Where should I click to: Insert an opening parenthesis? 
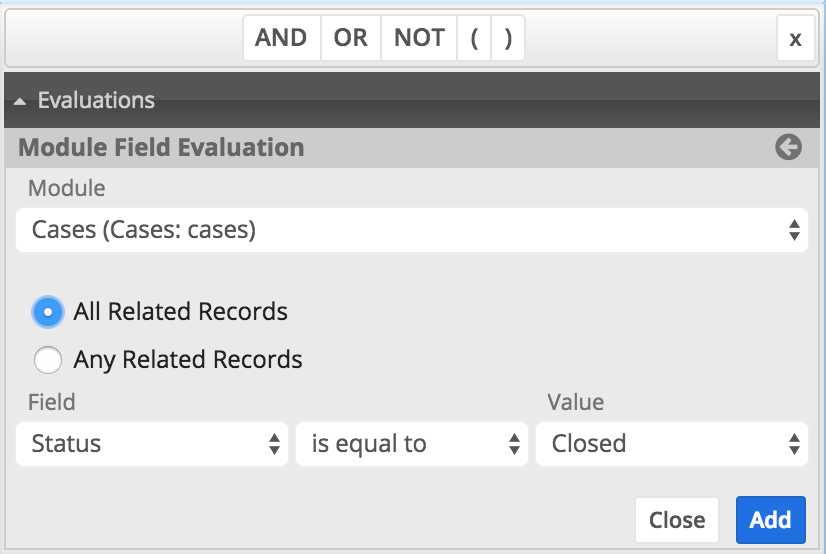[474, 39]
